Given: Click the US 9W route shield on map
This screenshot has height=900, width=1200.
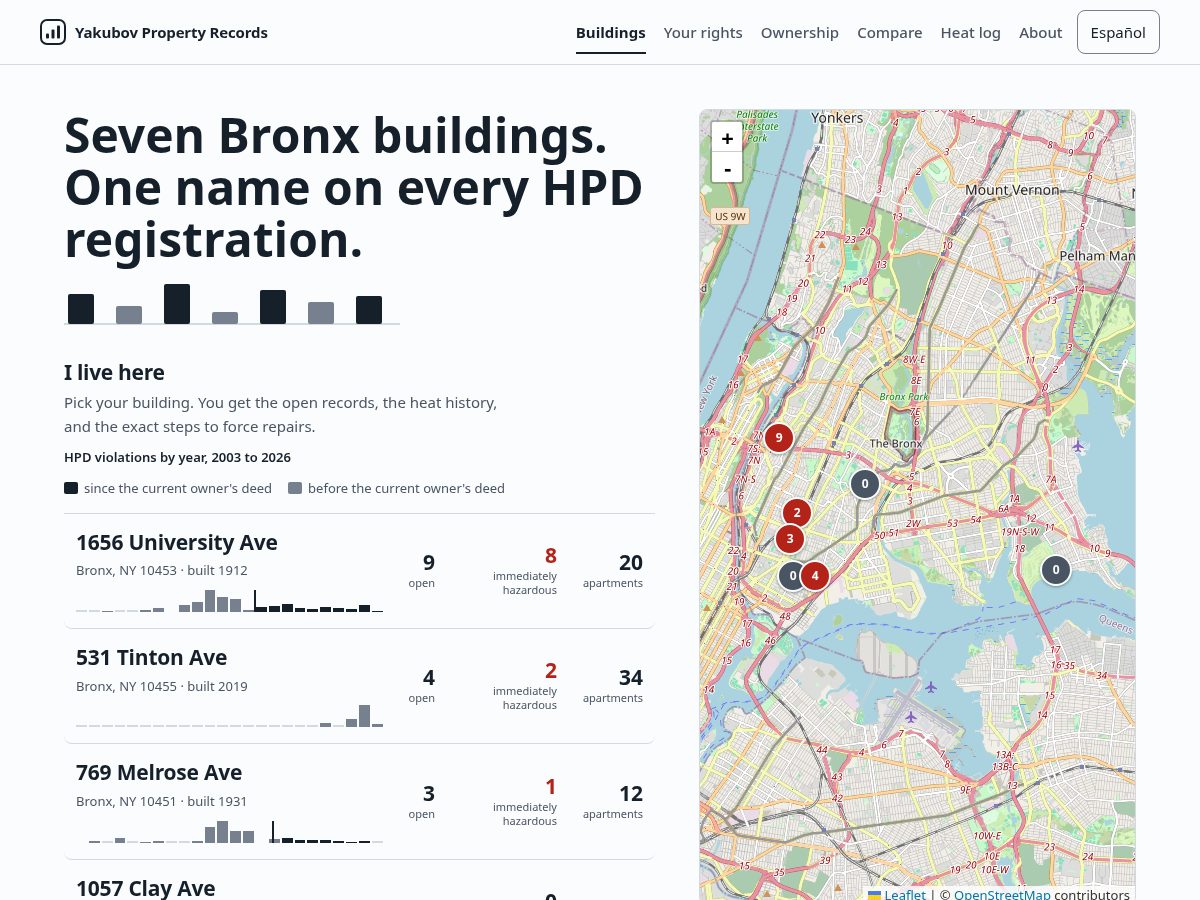Looking at the screenshot, I should click(x=730, y=216).
